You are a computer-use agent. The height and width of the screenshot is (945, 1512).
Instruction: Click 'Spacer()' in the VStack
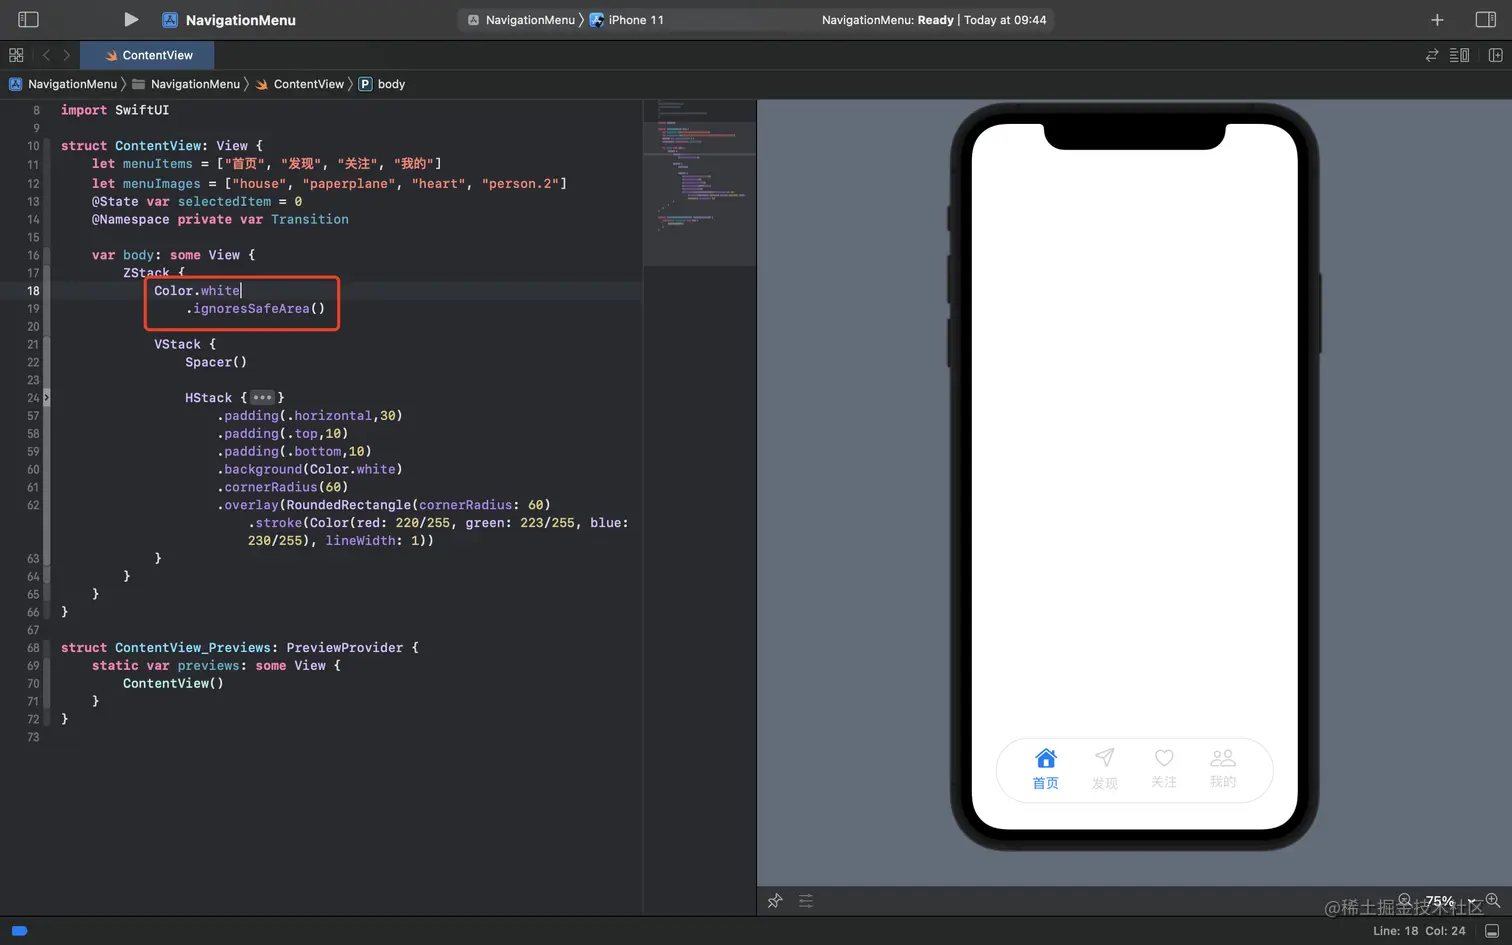point(215,362)
